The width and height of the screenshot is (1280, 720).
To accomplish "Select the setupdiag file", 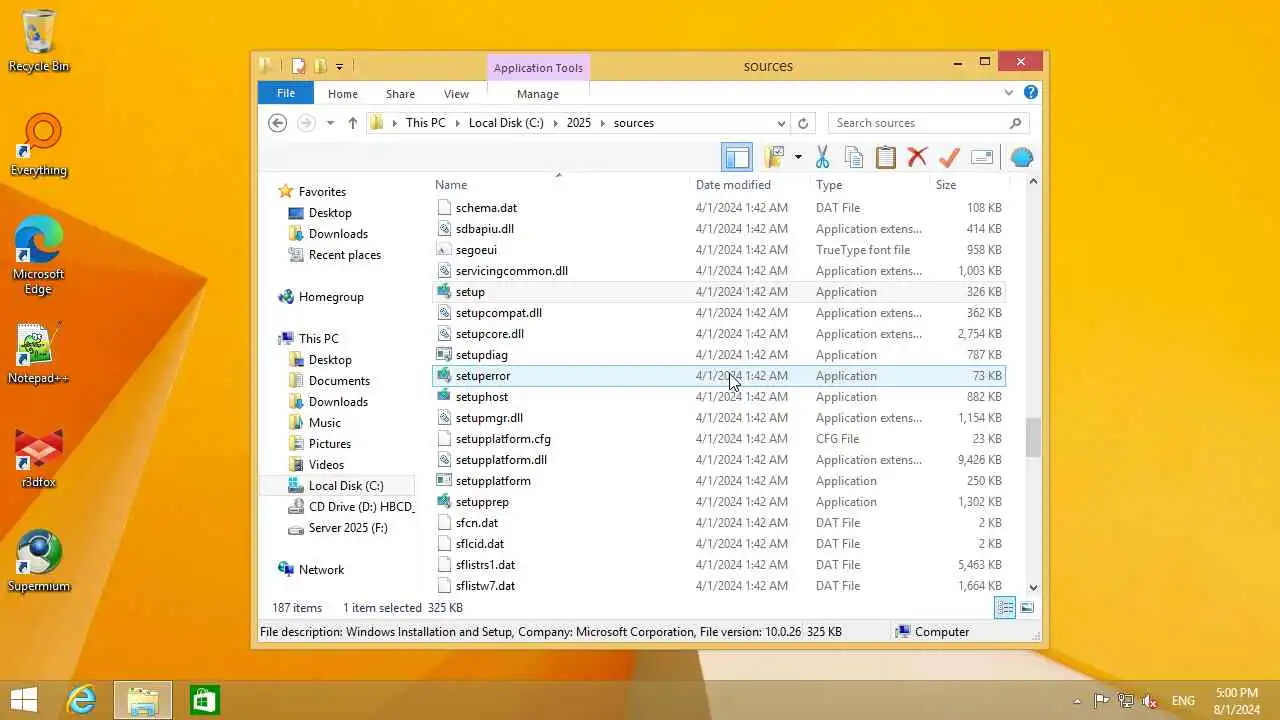I will pyautogui.click(x=718, y=355).
